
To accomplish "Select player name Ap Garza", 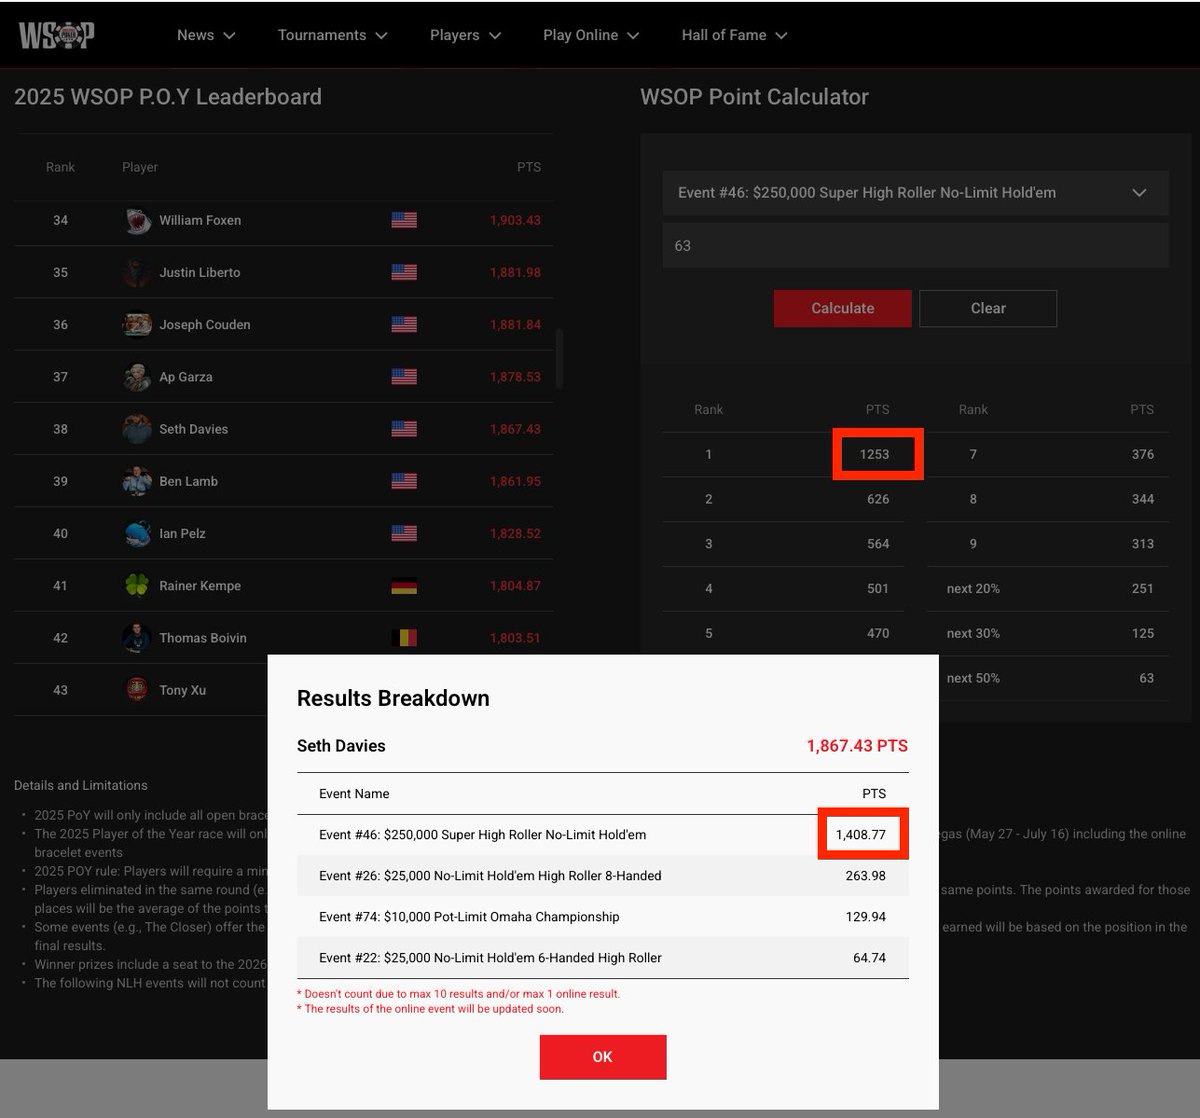I will click(186, 377).
